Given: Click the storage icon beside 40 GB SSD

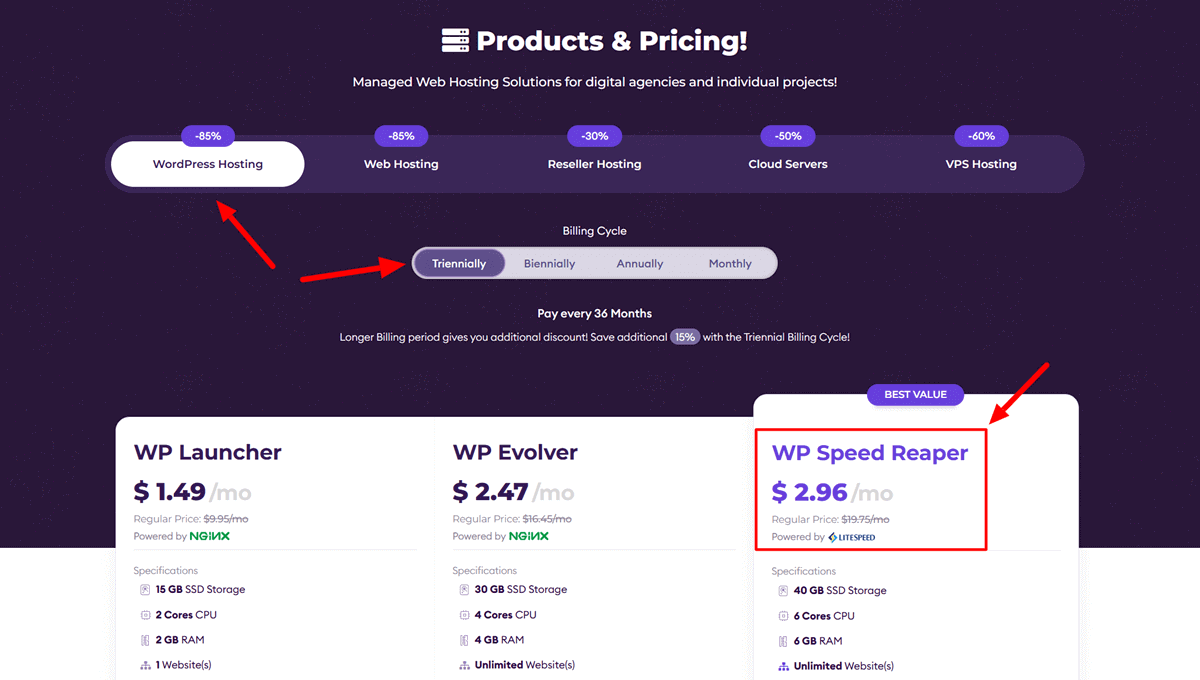Looking at the screenshot, I should tap(783, 591).
